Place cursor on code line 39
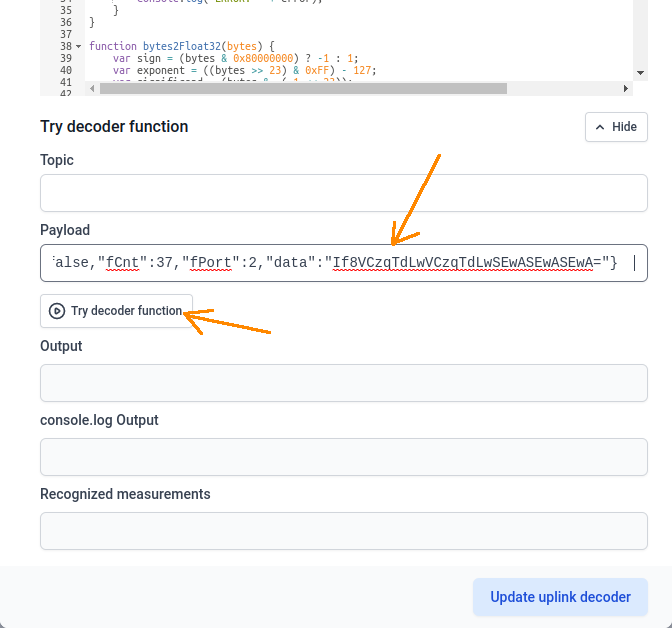The image size is (672, 628). click(x=300, y=59)
